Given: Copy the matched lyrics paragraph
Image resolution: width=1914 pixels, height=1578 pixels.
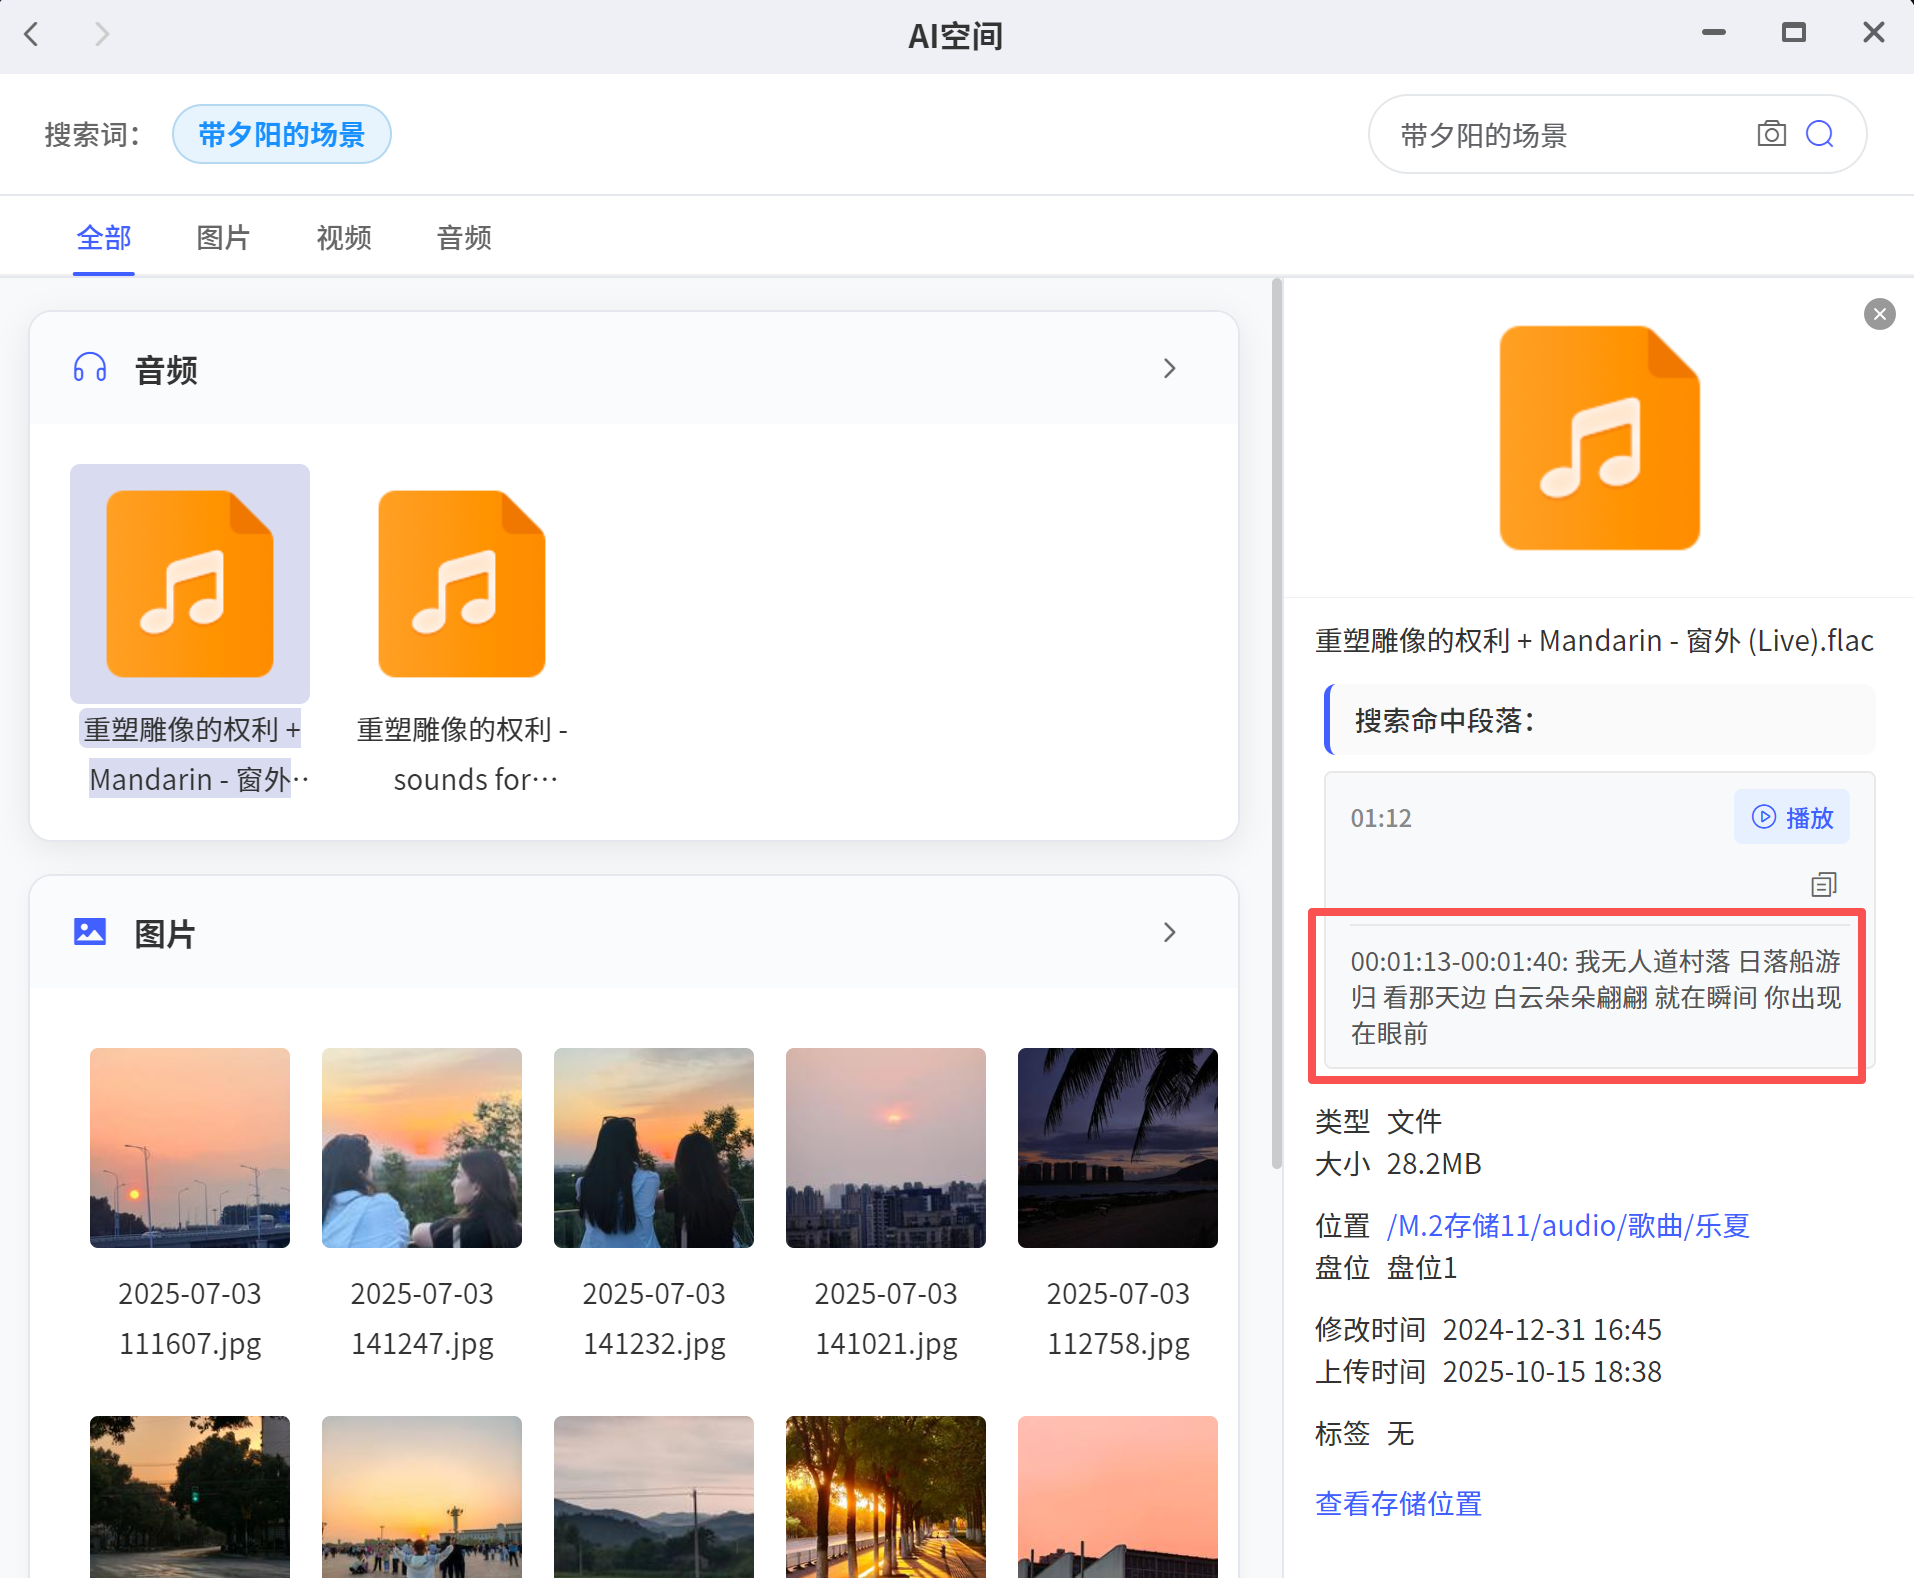Looking at the screenshot, I should point(1823,884).
